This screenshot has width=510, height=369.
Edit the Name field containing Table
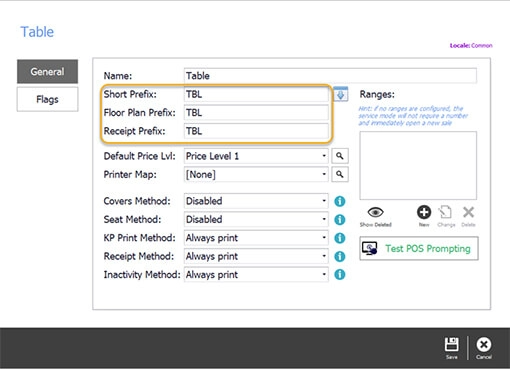point(330,76)
